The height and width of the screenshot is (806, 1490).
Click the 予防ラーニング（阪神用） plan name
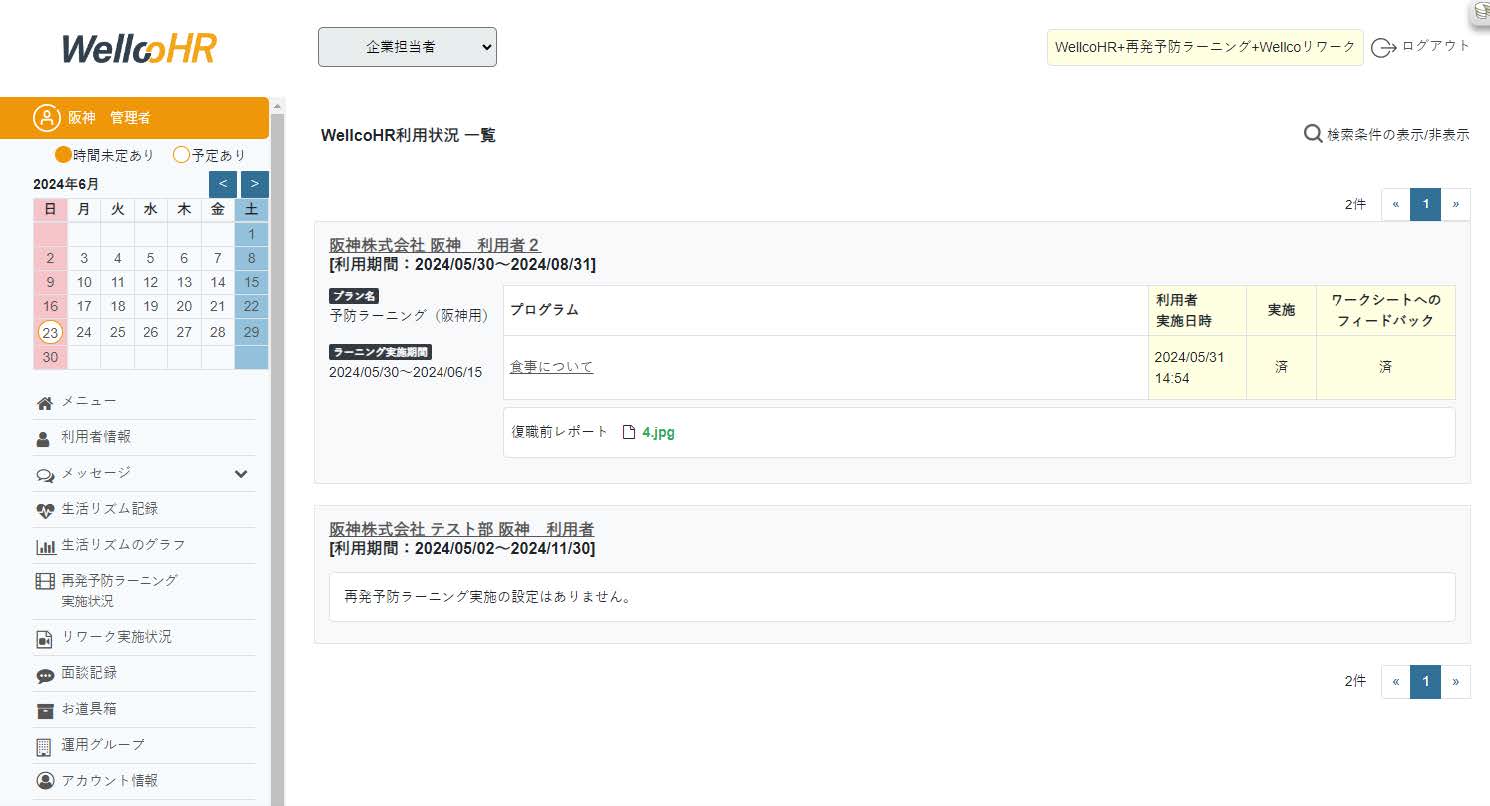tap(409, 316)
